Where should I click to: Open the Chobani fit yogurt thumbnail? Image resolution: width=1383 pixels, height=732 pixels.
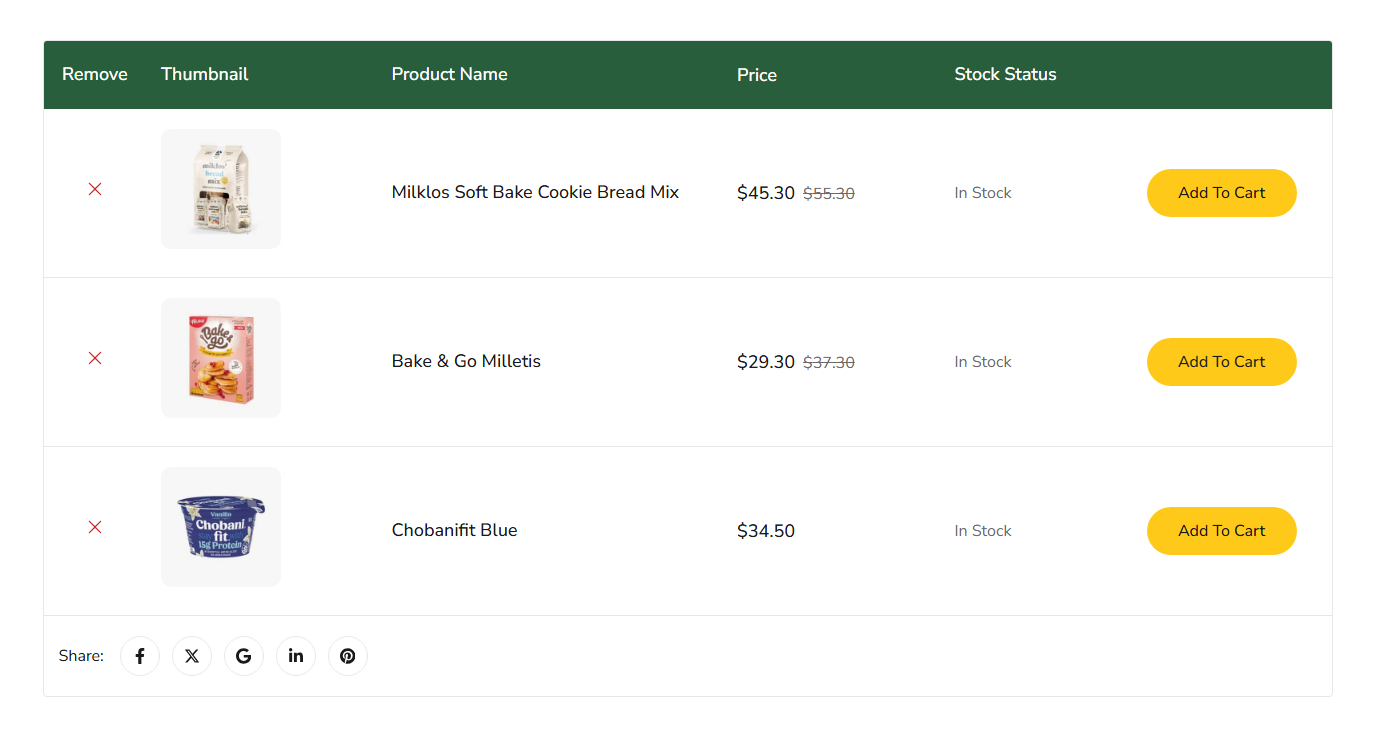tap(221, 527)
